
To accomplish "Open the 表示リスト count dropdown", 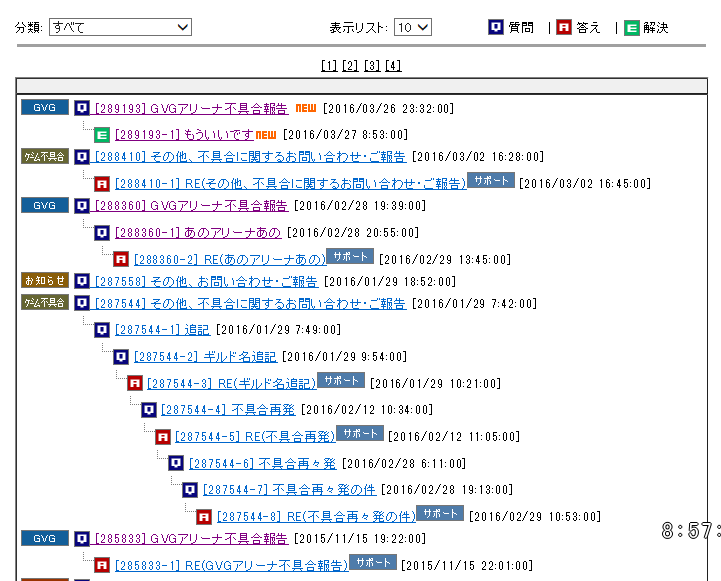I will point(412,27).
